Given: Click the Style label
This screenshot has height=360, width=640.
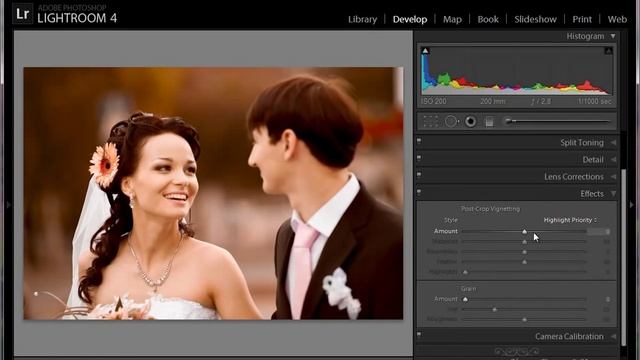Looking at the screenshot, I should (451, 220).
